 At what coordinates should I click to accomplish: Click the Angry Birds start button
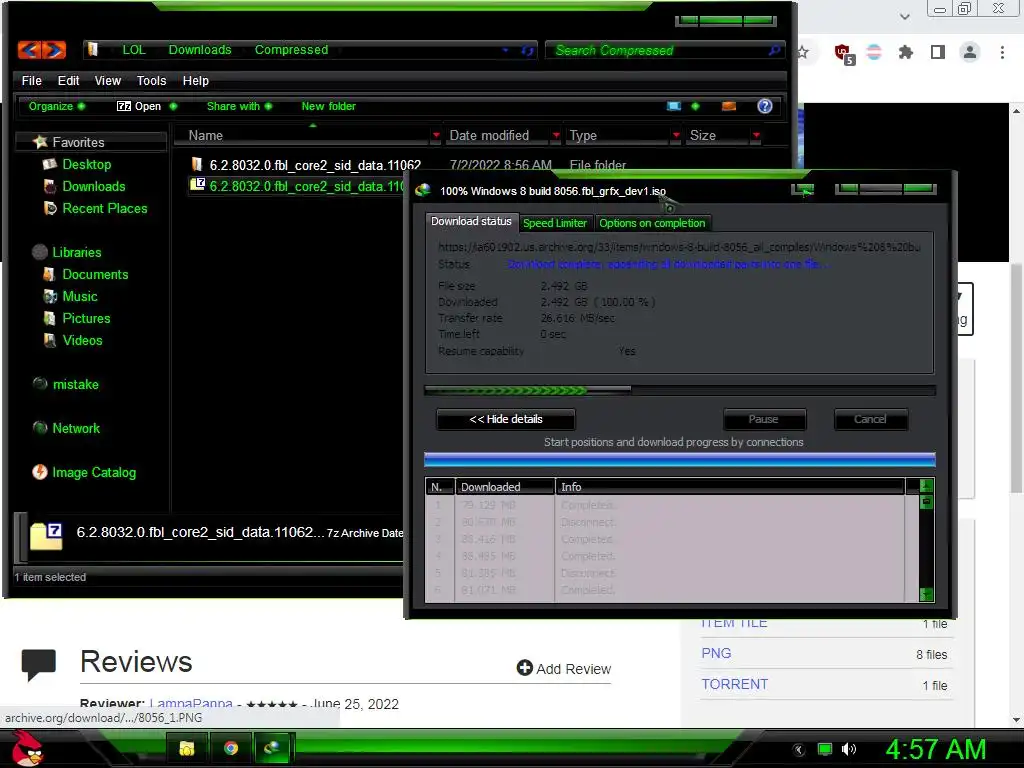(28, 748)
